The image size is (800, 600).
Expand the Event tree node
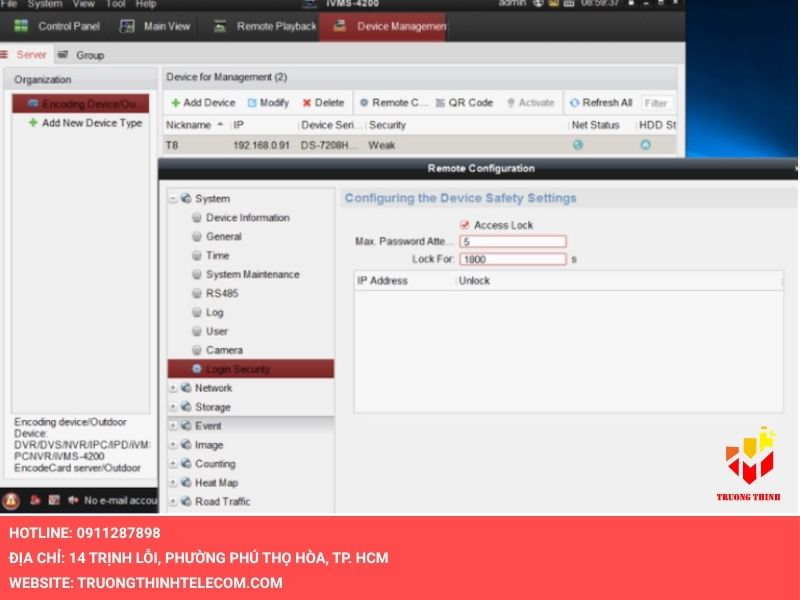(x=173, y=426)
